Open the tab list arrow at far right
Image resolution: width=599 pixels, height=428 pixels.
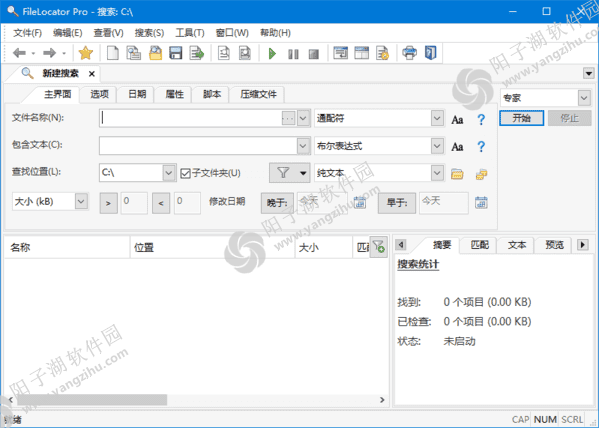click(x=589, y=73)
